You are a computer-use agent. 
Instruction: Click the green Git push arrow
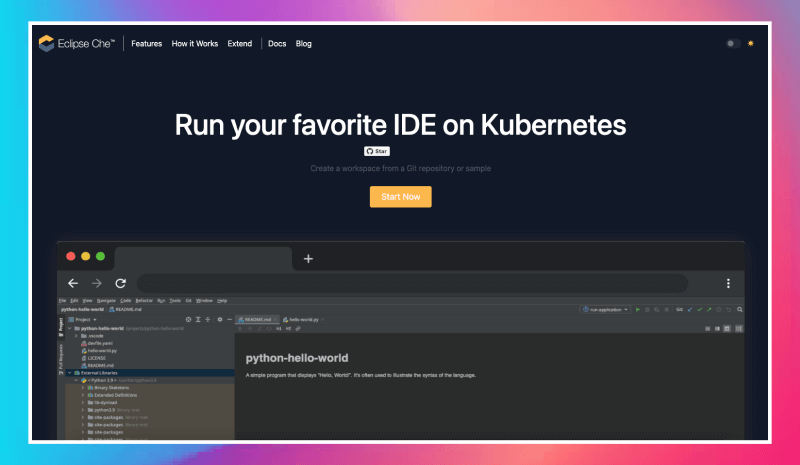[x=709, y=309]
